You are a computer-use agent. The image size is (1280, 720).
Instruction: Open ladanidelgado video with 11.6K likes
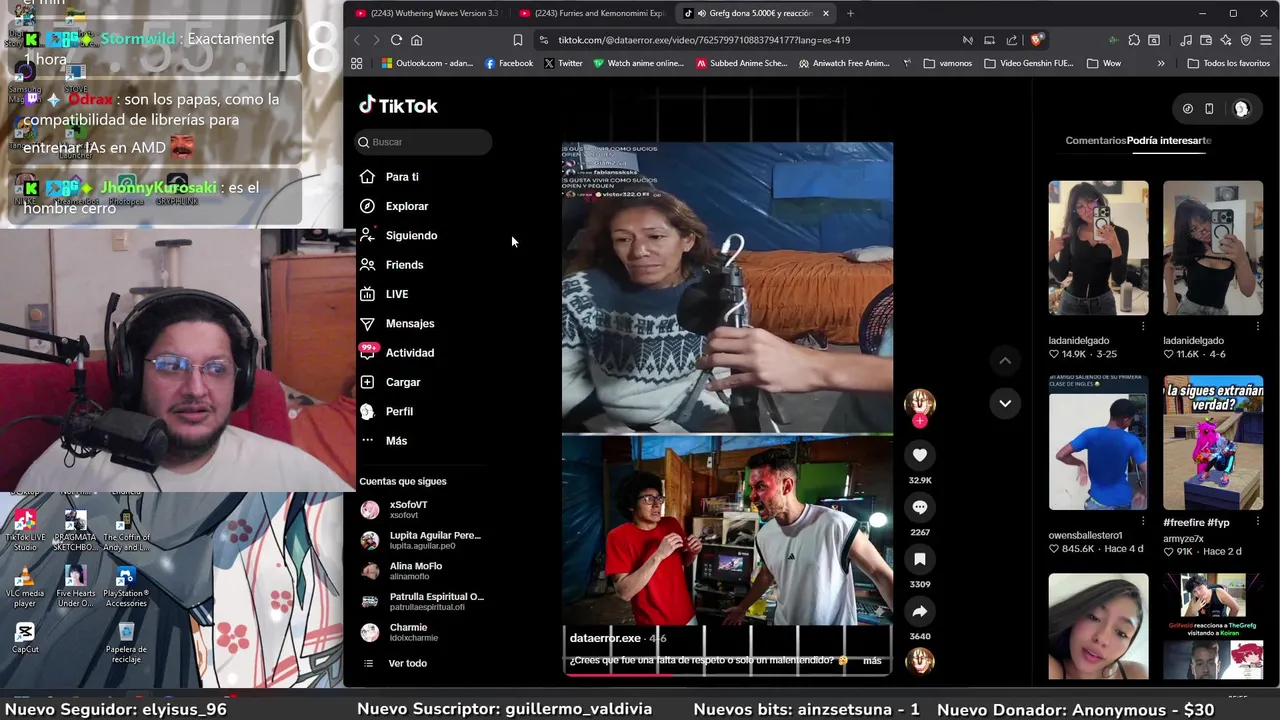point(1213,248)
